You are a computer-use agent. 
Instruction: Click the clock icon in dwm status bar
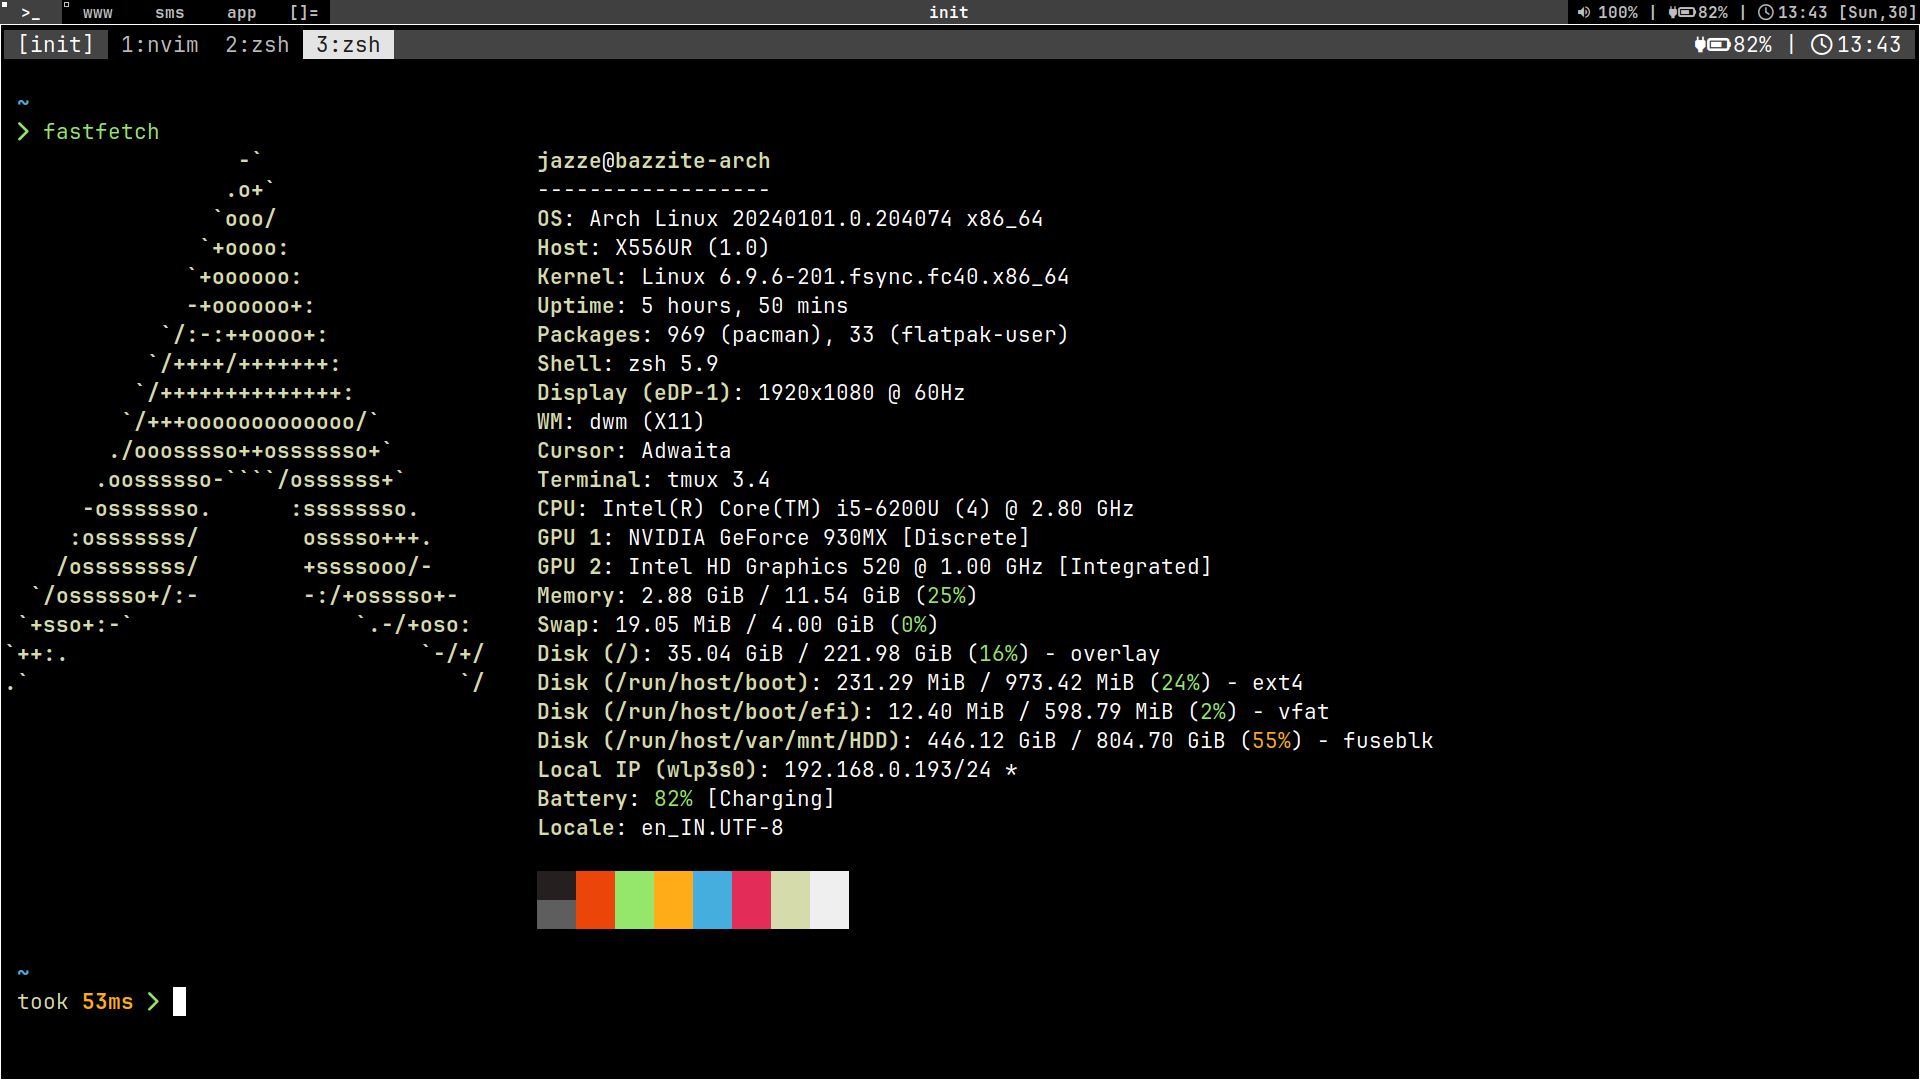coord(1766,13)
